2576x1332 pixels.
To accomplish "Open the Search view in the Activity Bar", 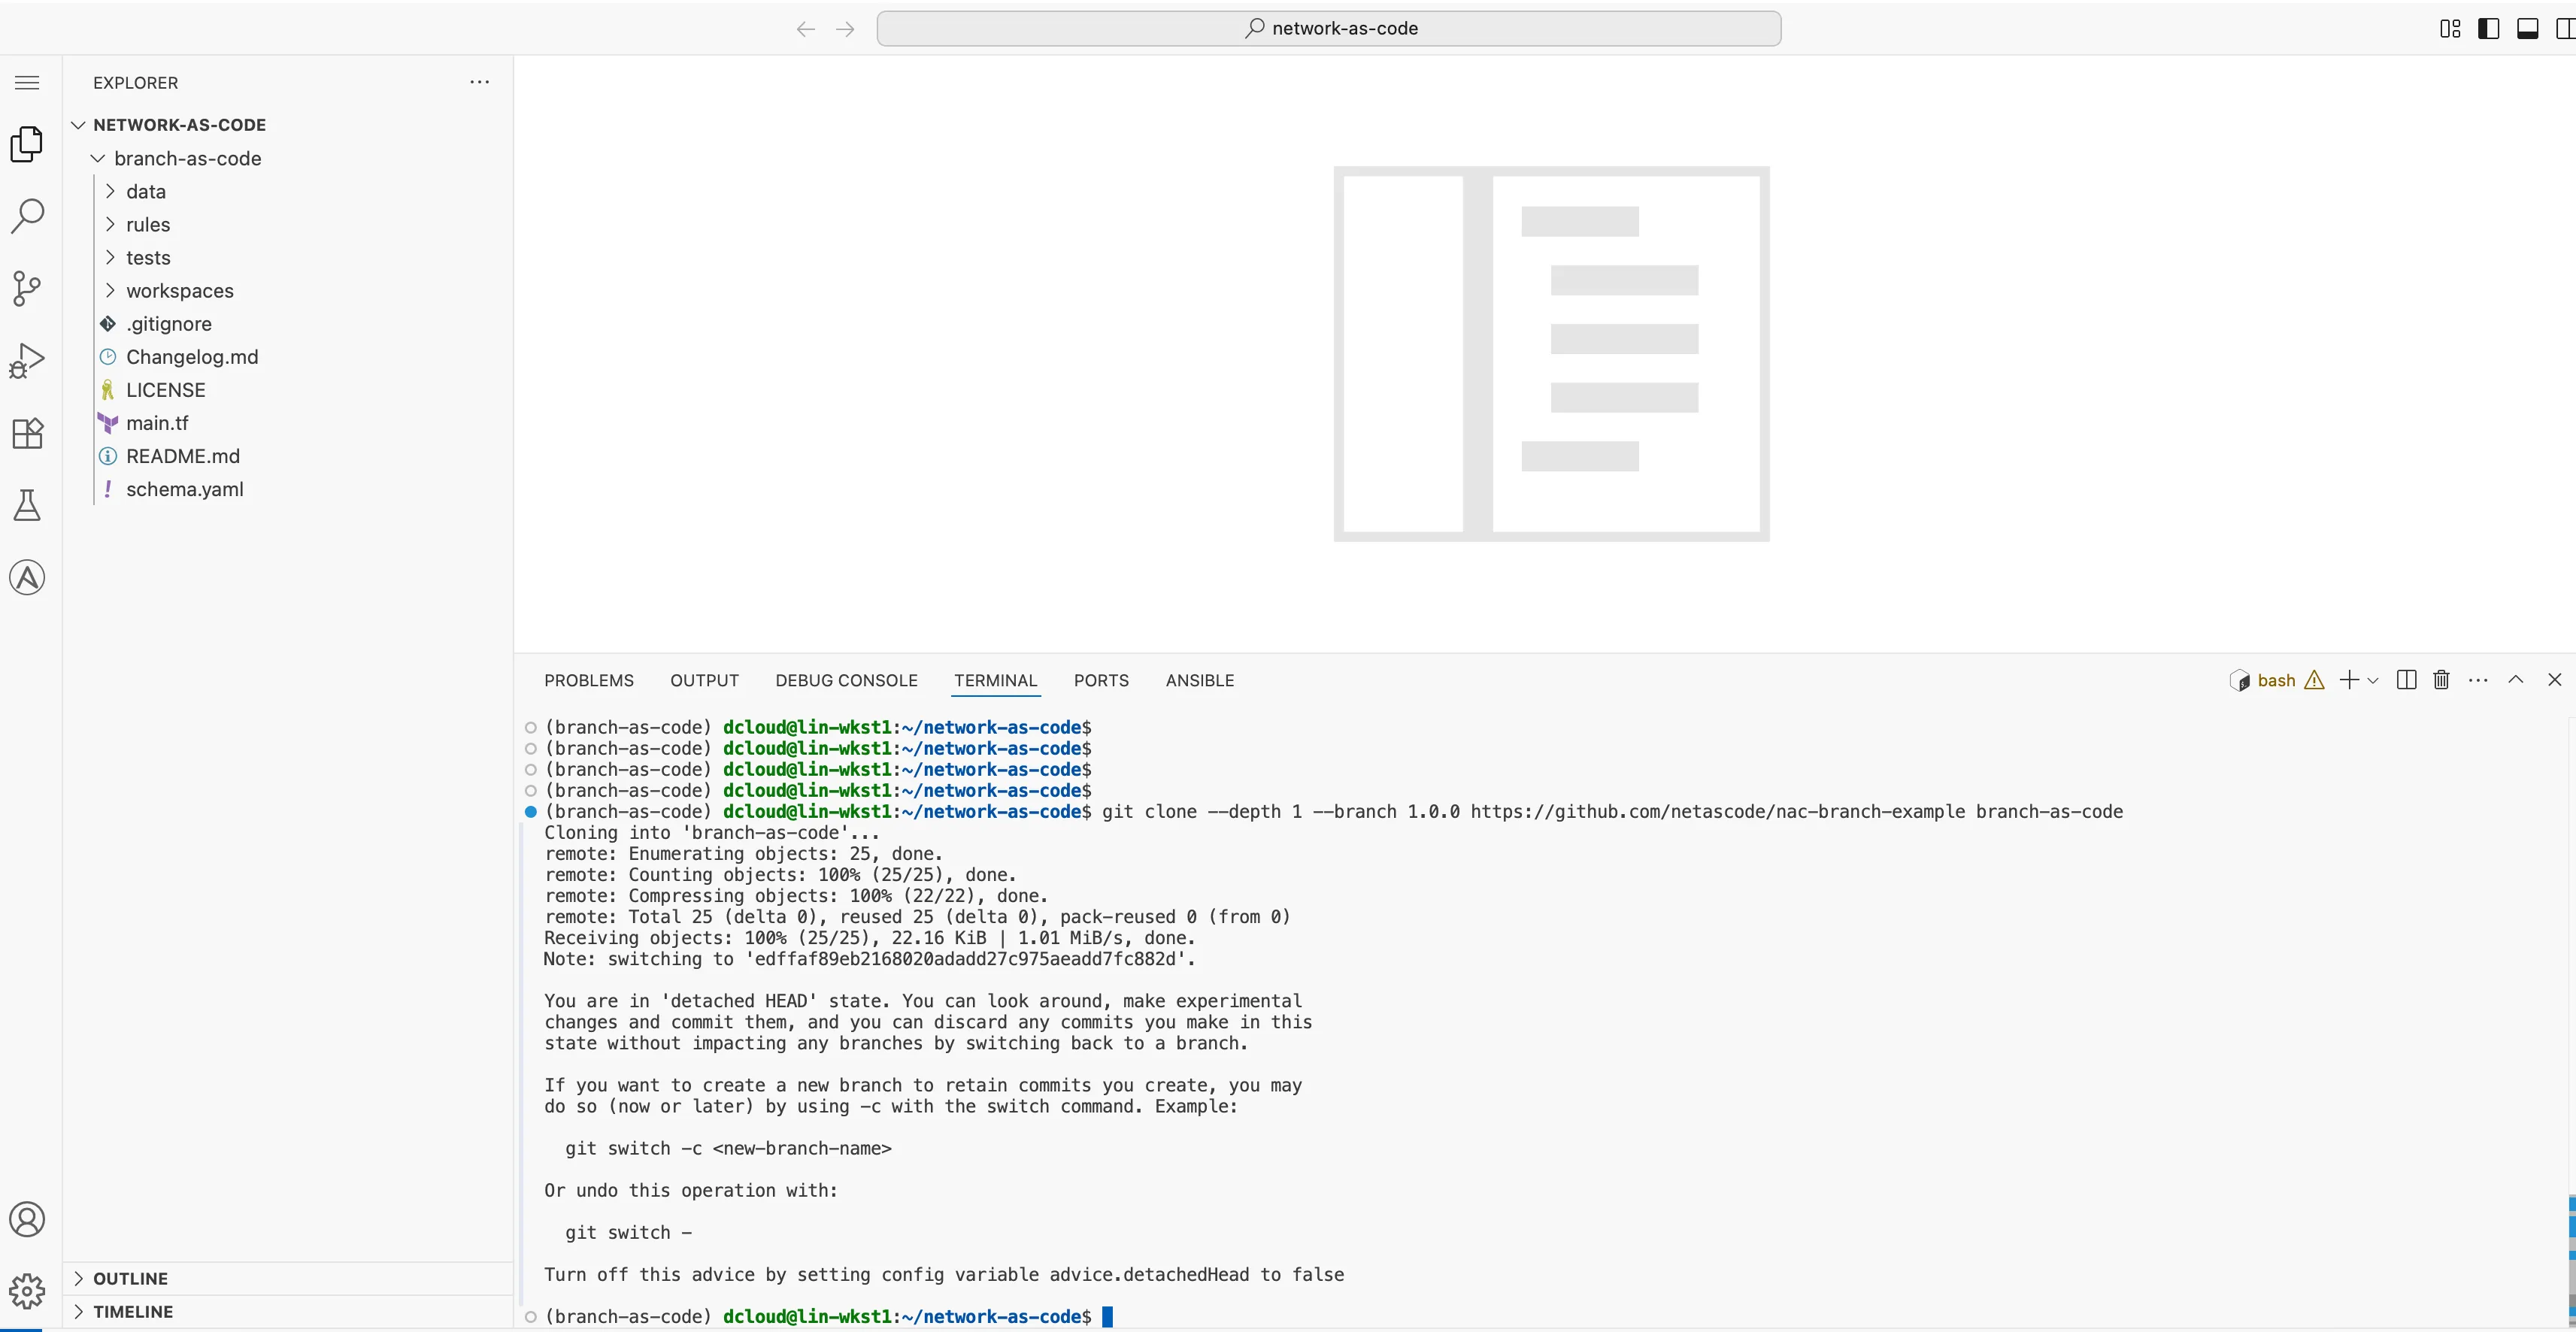I will pyautogui.click(x=27, y=215).
